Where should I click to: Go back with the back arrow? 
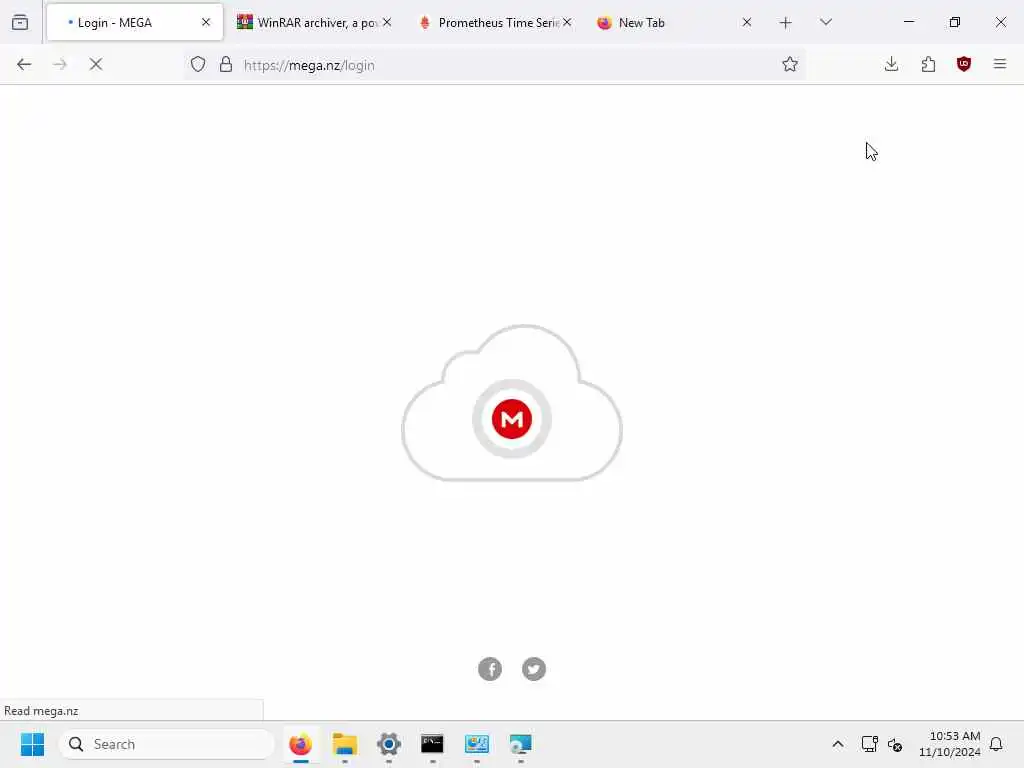point(24,64)
